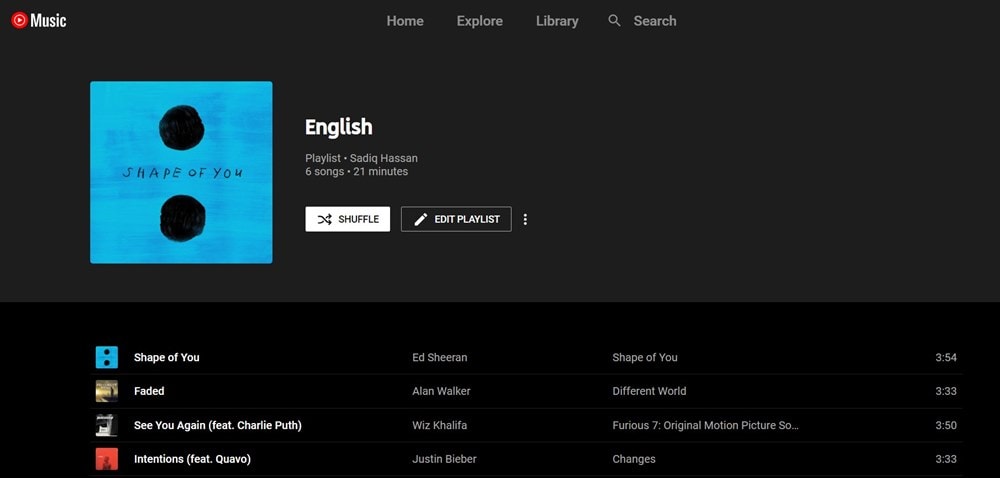Viewport: 1000px width, 478px height.
Task: Open the playlist three-dot menu
Action: 525,219
